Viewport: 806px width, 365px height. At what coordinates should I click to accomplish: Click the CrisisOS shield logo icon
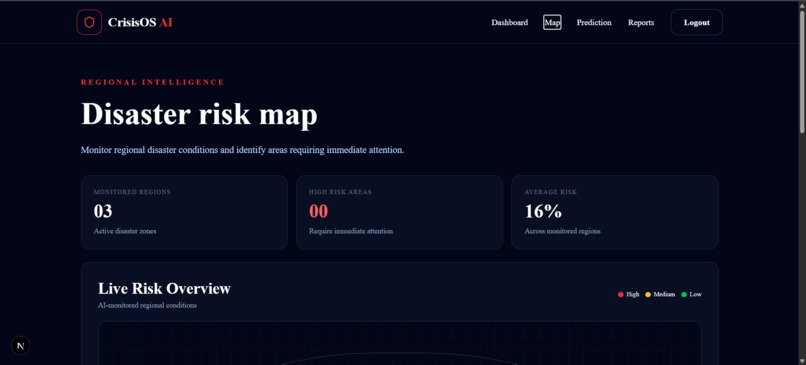pyautogui.click(x=89, y=23)
